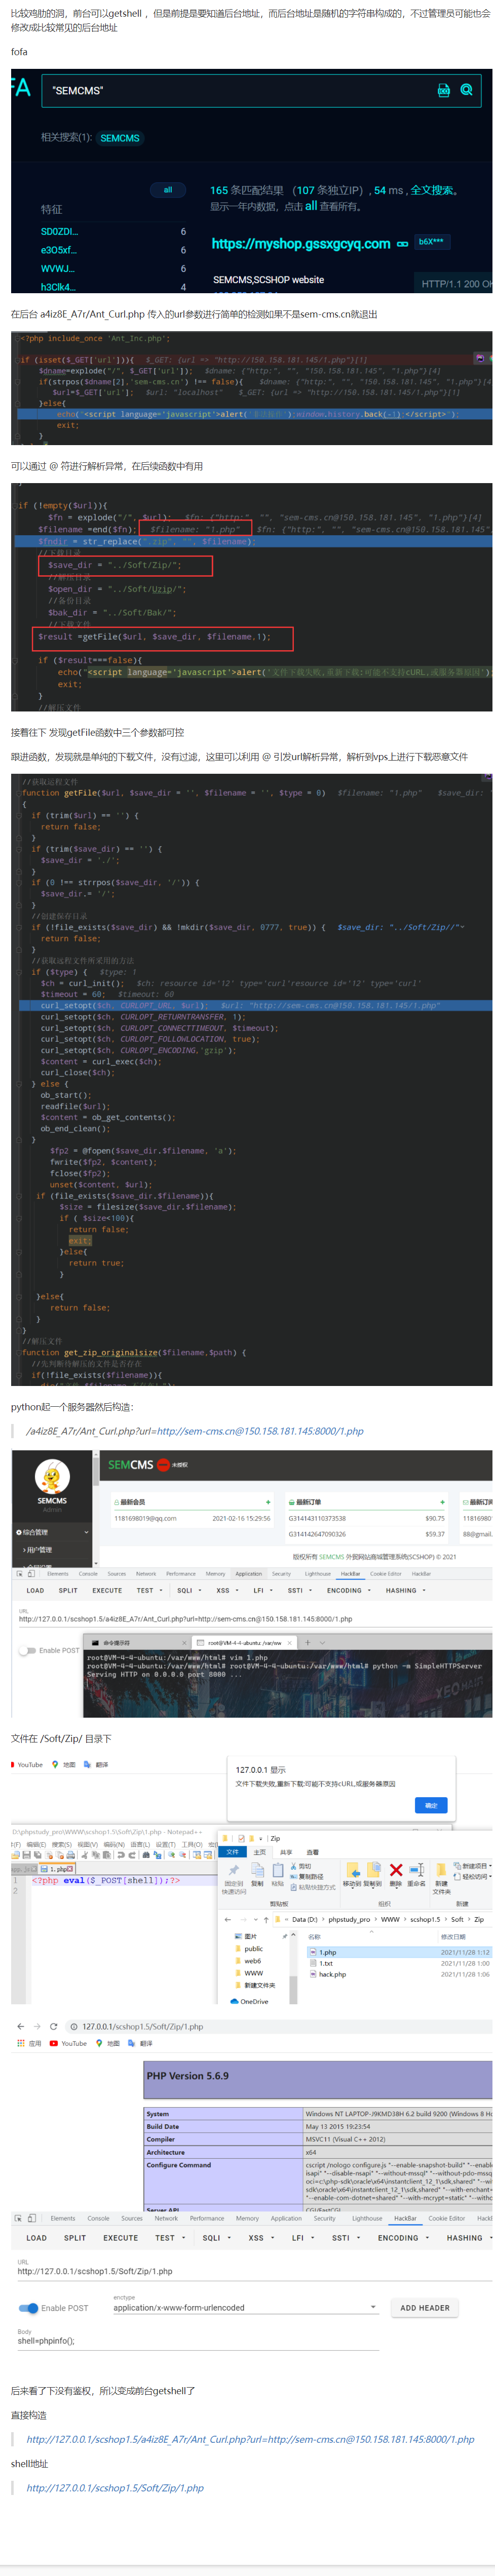Click the reload icon beside the 127.0.0.1 address
495x2576 pixels.
(54, 2027)
